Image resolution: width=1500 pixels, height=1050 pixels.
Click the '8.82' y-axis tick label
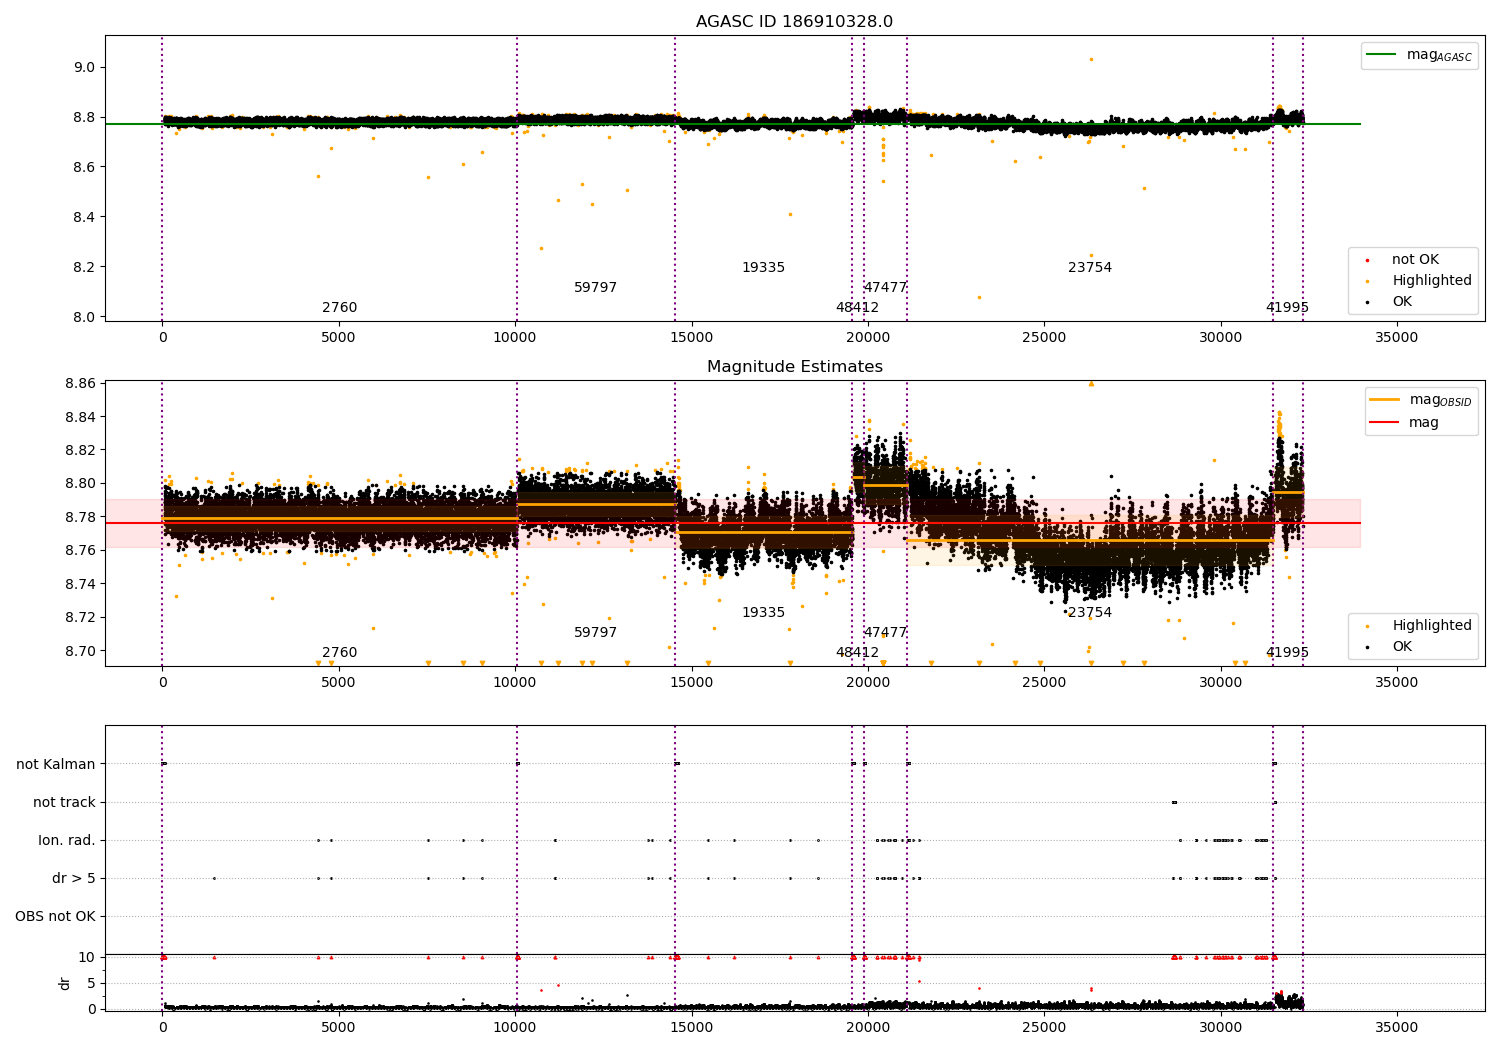pyautogui.click(x=79, y=451)
